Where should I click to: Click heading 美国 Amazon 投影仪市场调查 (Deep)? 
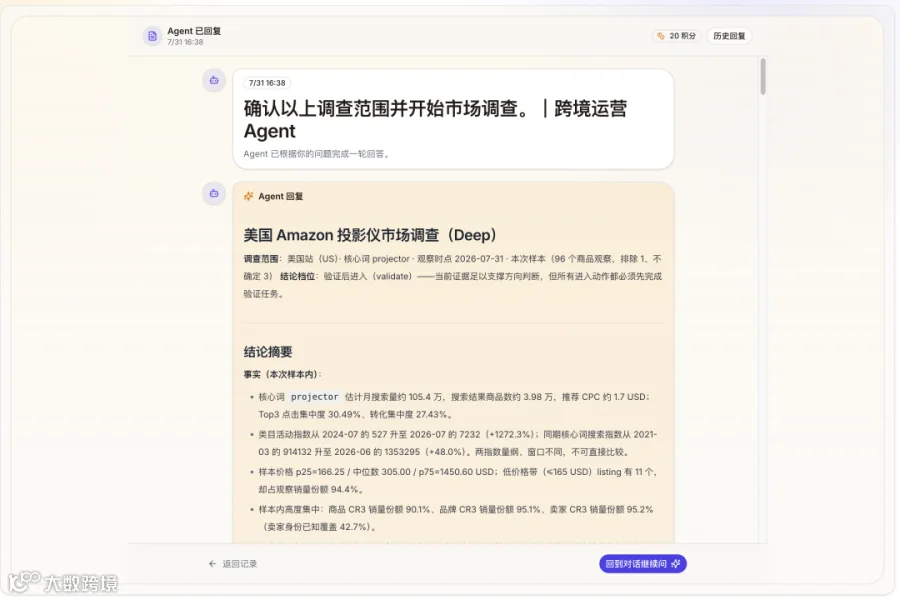tap(370, 235)
